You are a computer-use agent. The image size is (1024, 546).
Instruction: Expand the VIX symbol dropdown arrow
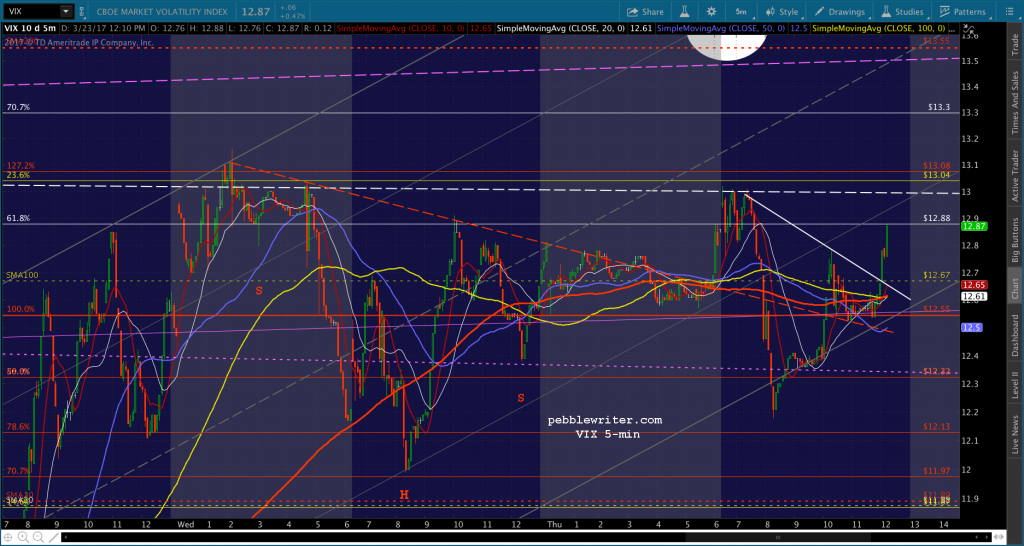pyautogui.click(x=65, y=11)
